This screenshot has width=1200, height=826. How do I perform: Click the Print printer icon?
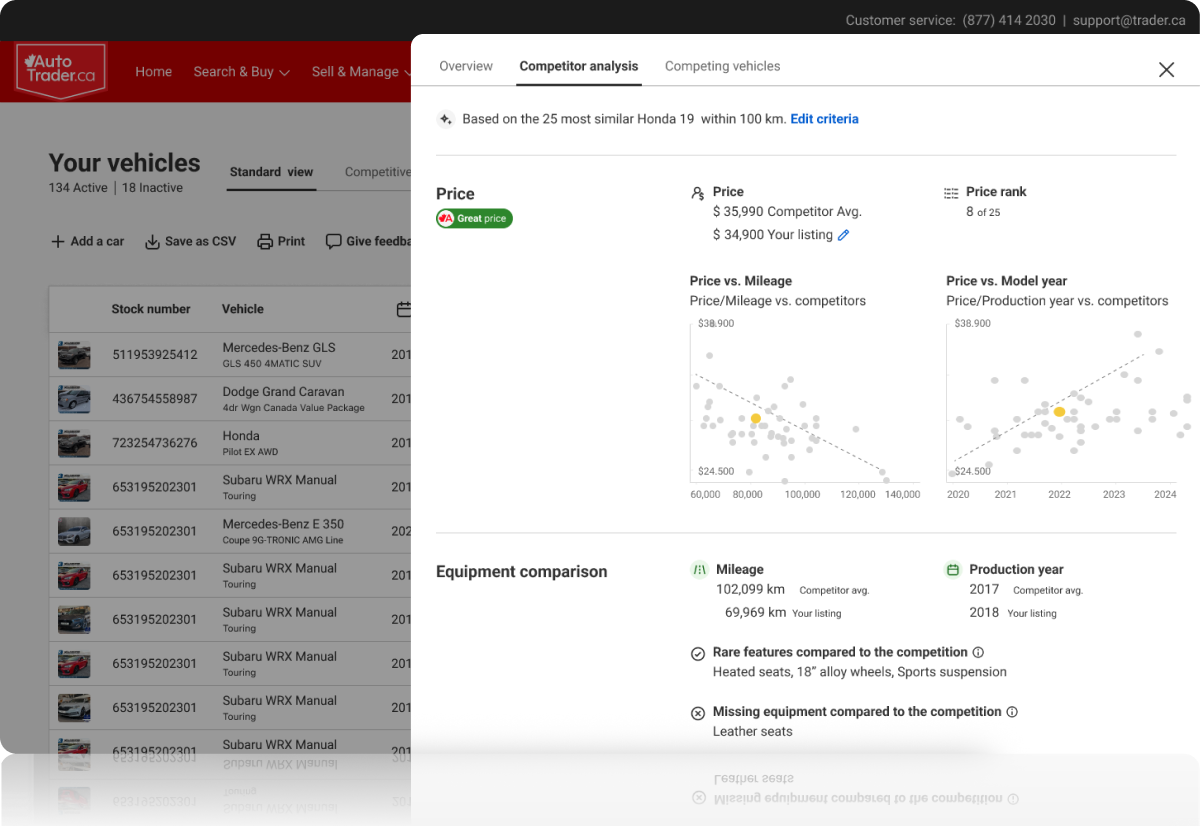pos(265,241)
